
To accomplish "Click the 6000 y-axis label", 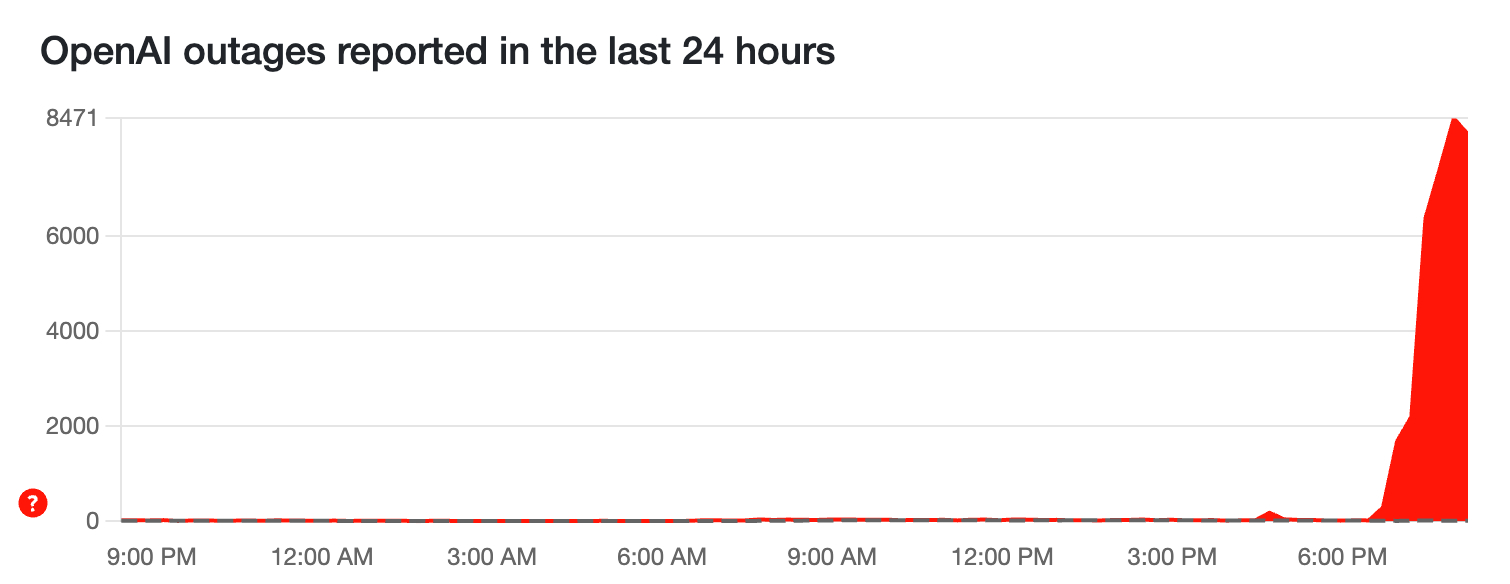I will (x=71, y=236).
